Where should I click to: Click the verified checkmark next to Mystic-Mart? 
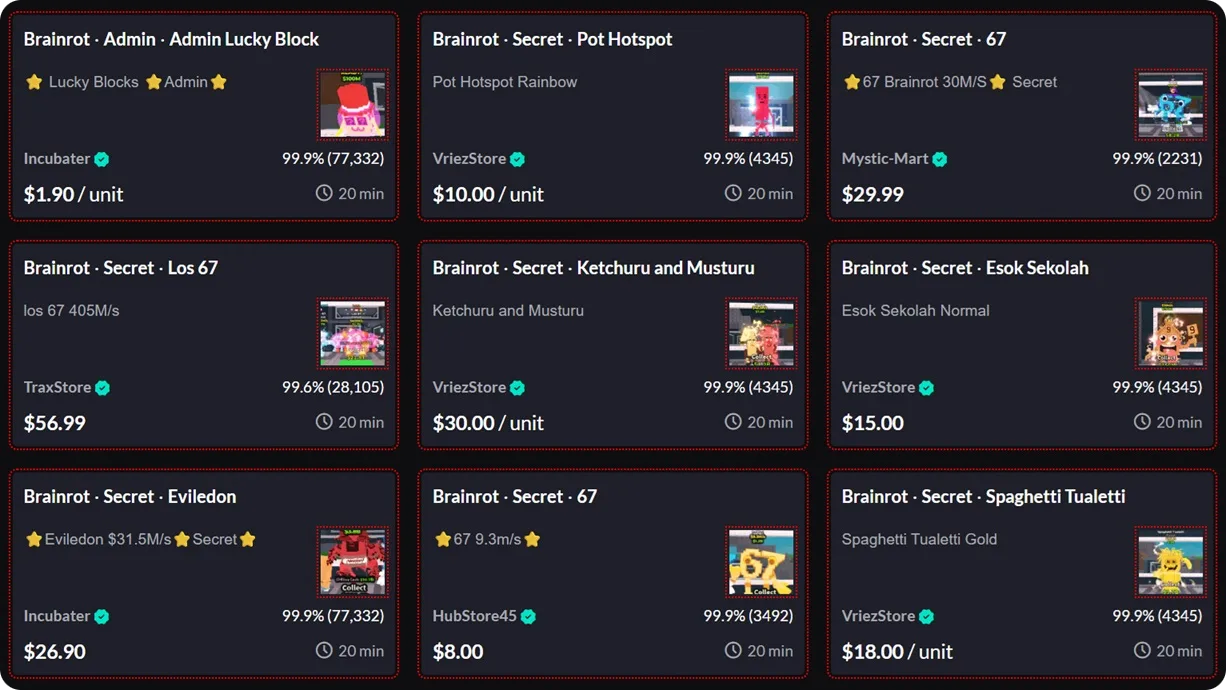[942, 158]
